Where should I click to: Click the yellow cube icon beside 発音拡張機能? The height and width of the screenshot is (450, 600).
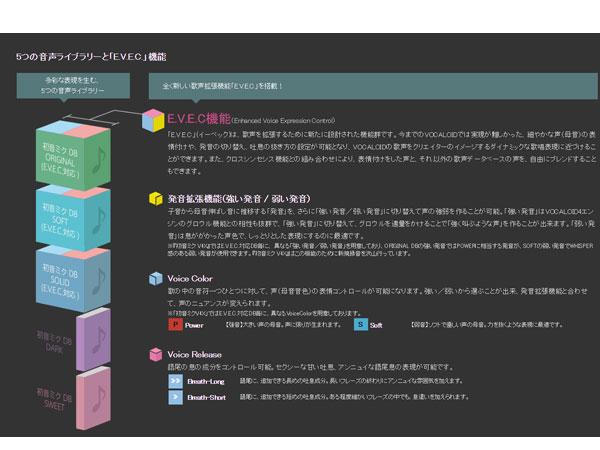(x=156, y=198)
